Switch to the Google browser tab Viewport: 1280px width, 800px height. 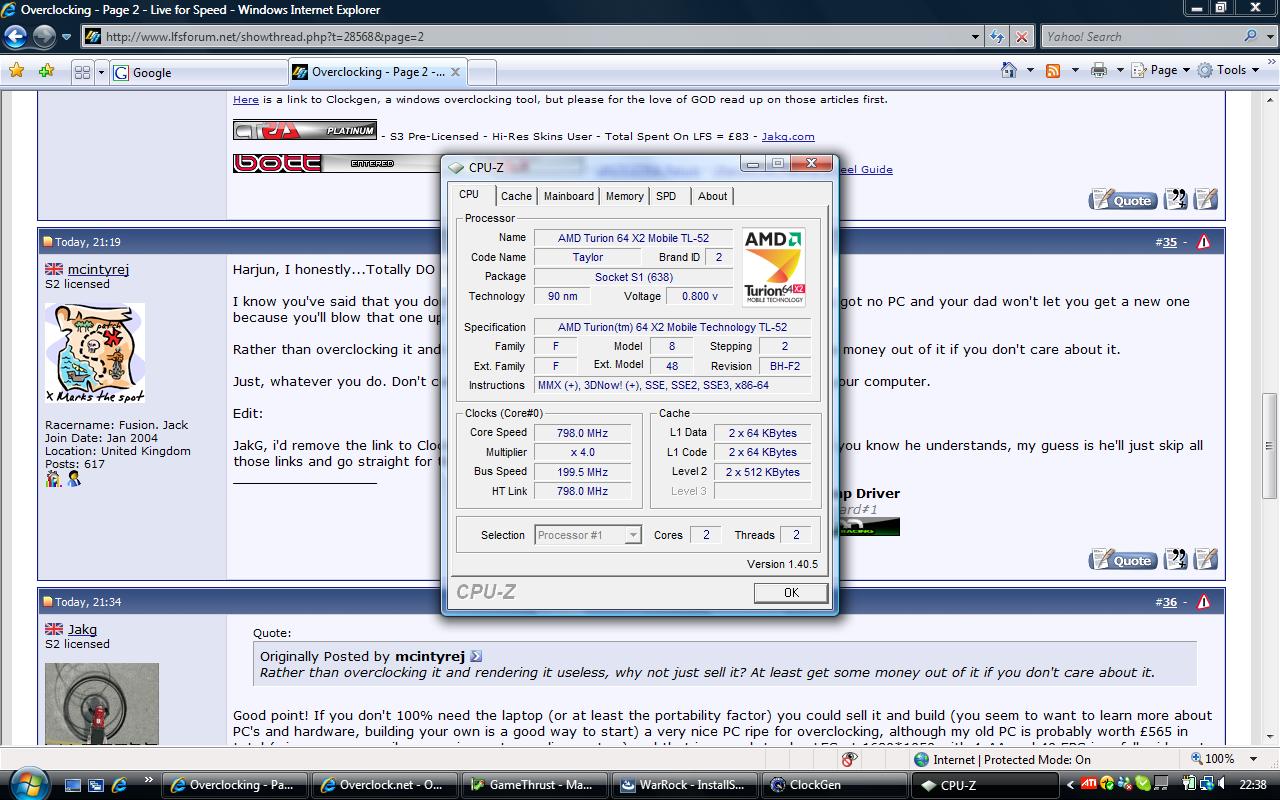[x=199, y=72]
